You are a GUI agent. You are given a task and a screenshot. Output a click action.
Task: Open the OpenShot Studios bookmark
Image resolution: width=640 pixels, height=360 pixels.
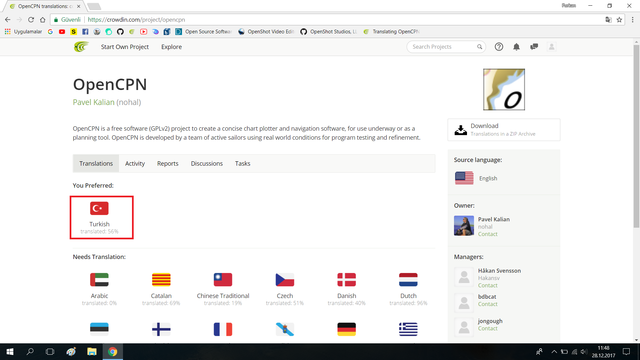click(x=329, y=31)
